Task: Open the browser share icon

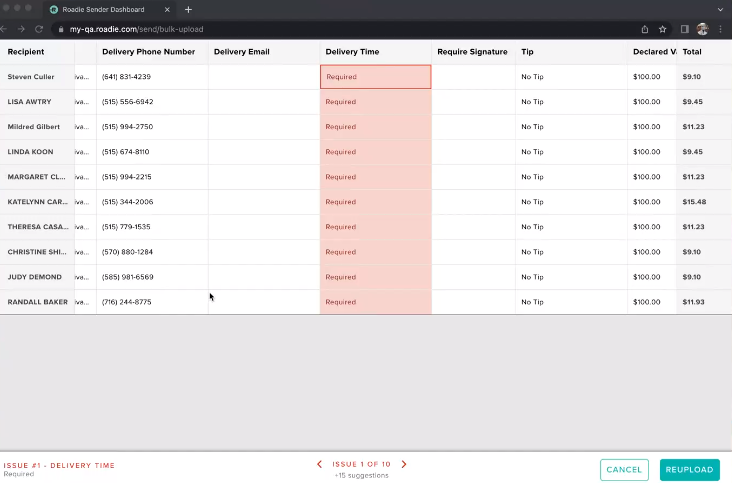Action: pyautogui.click(x=645, y=29)
